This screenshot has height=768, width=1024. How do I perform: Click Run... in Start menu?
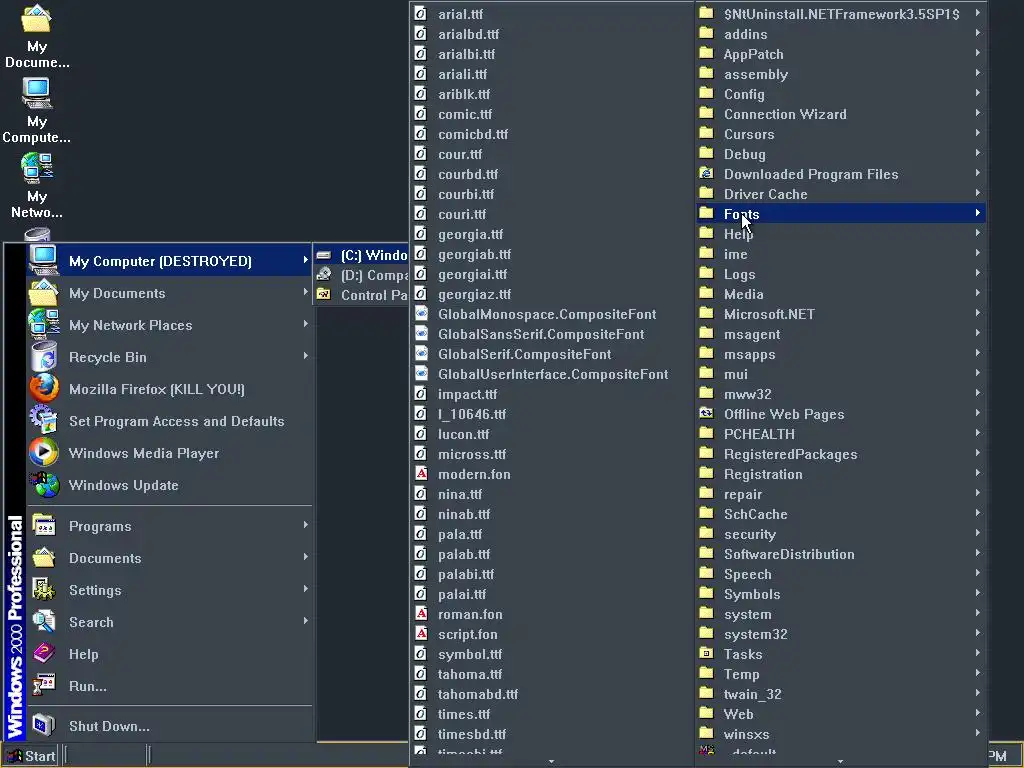click(x=169, y=686)
